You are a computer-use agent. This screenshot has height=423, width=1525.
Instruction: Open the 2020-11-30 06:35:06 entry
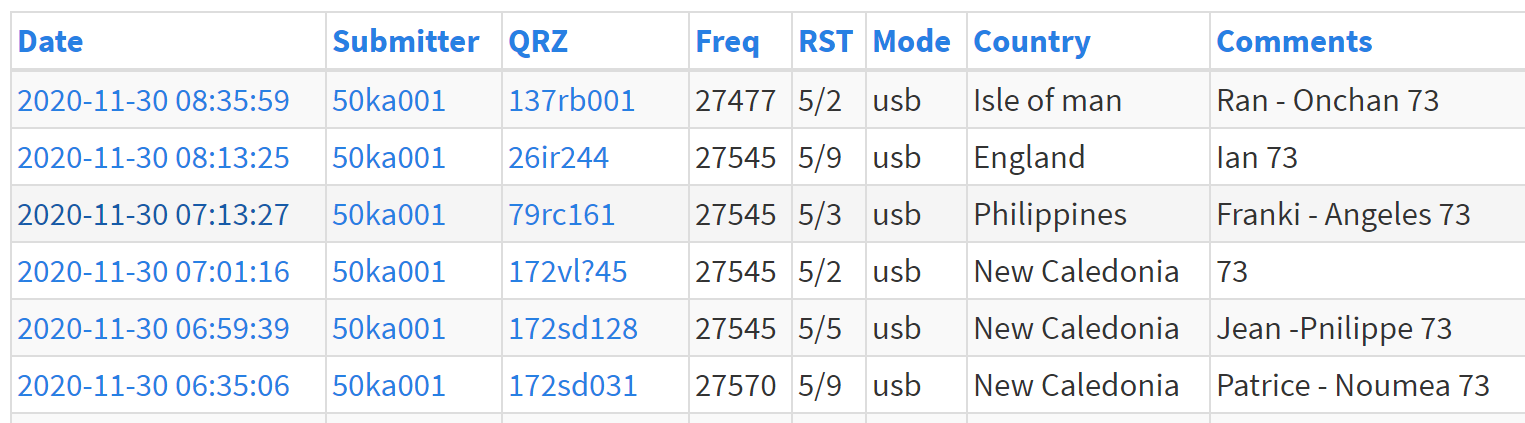click(x=153, y=385)
